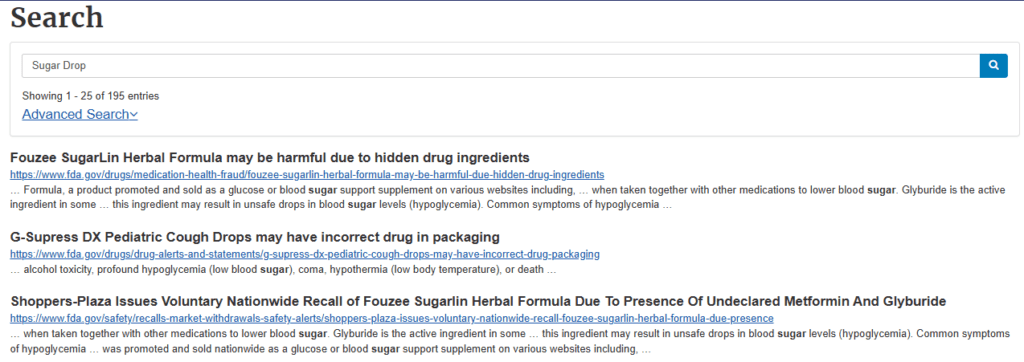Open G-Supress DX Pediatric Cough Drops title

255,237
